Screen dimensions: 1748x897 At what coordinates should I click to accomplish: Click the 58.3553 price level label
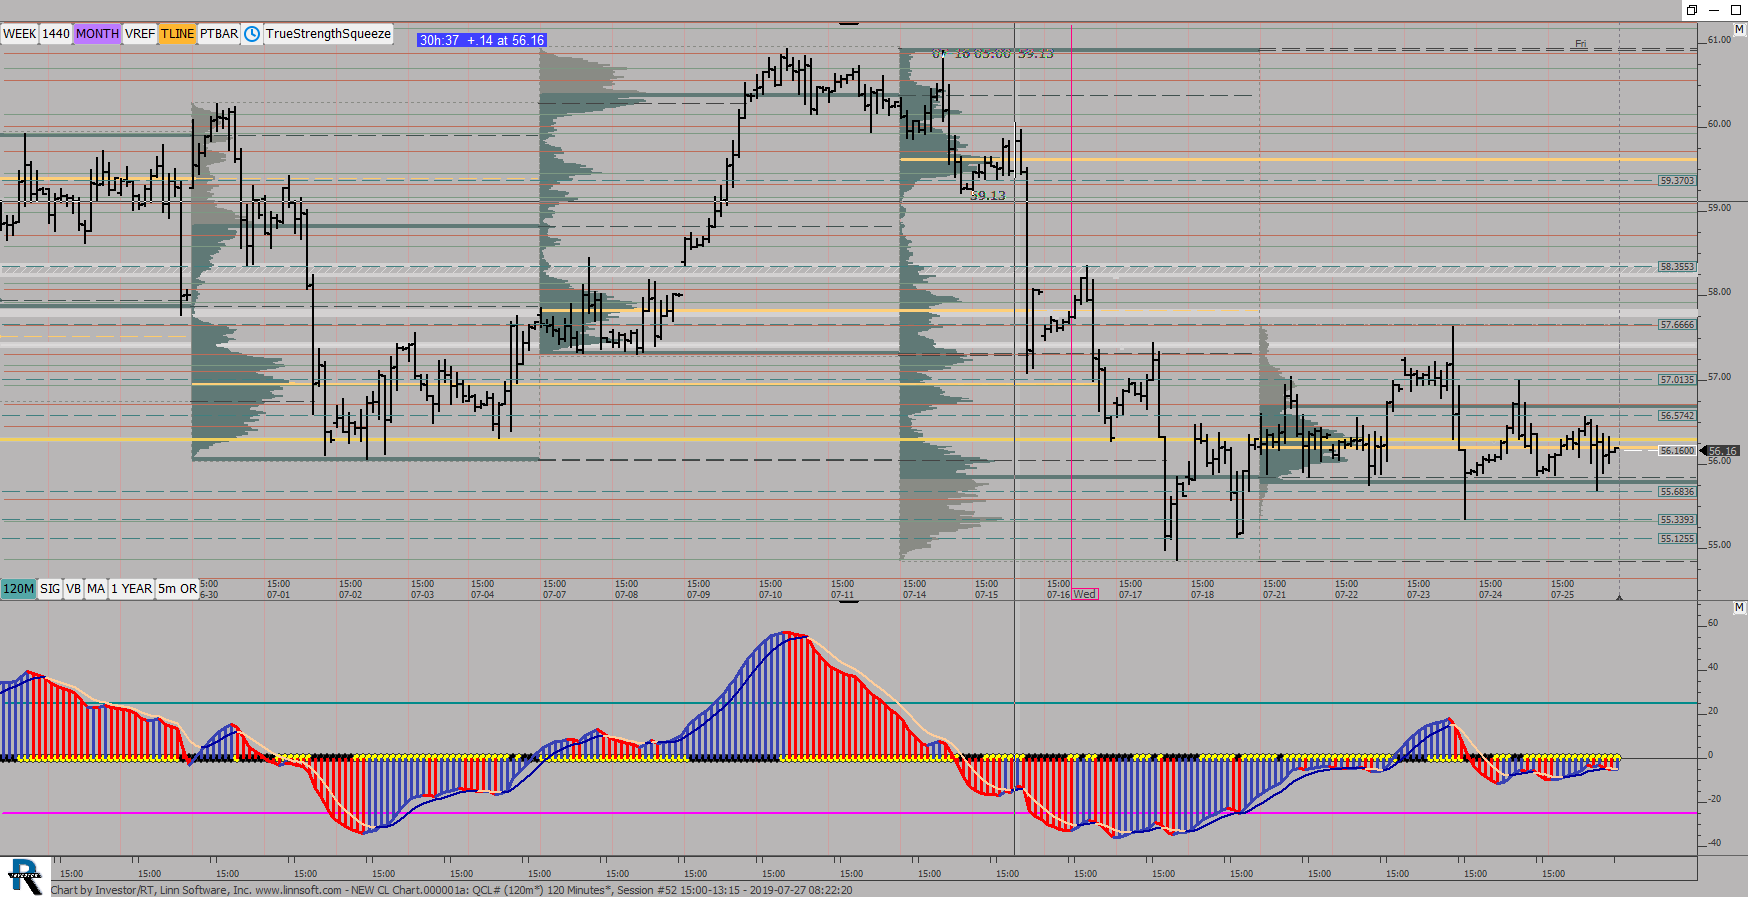(1677, 267)
